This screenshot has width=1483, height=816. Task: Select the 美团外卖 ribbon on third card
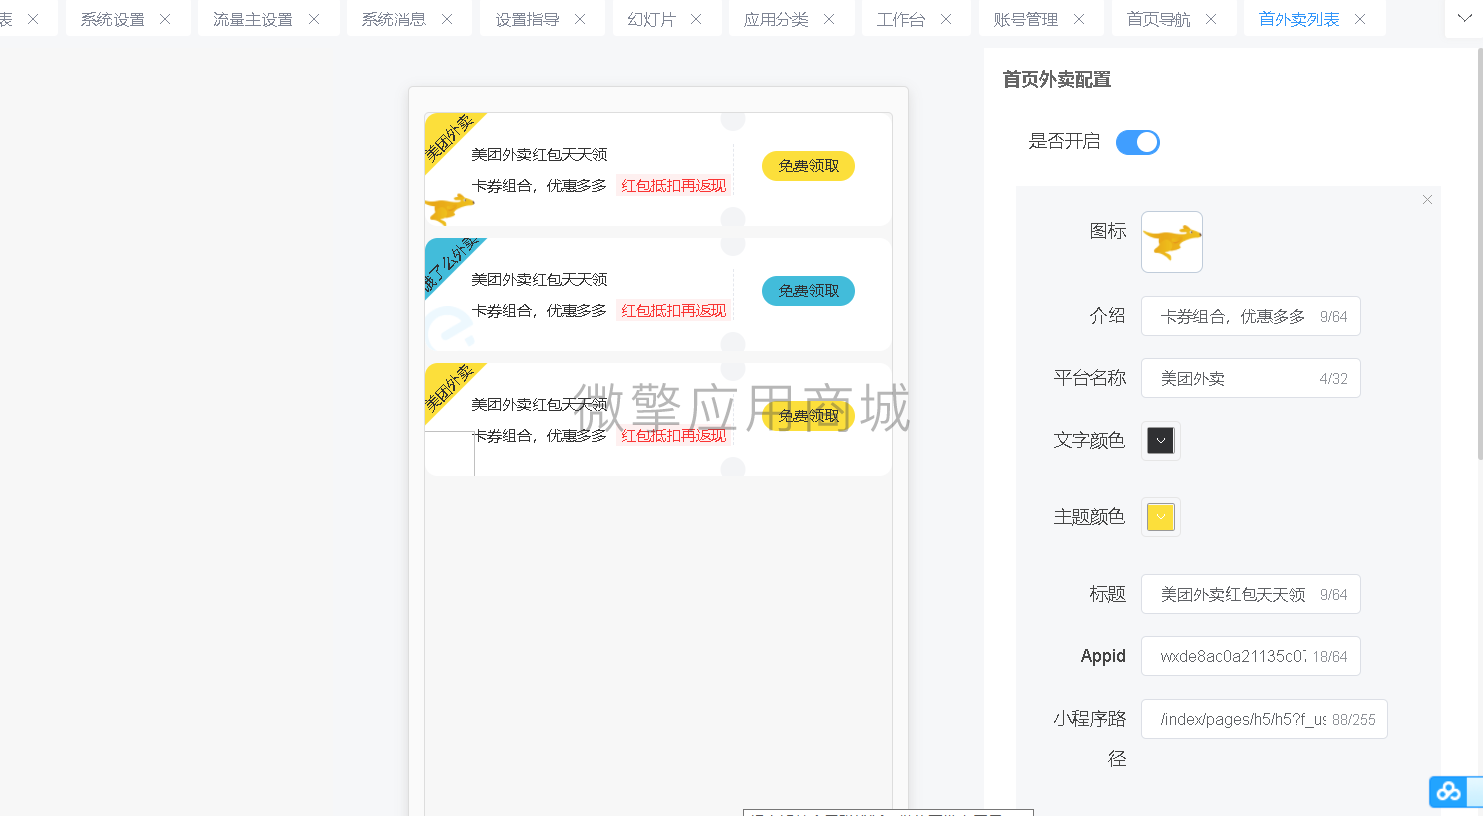(x=450, y=388)
